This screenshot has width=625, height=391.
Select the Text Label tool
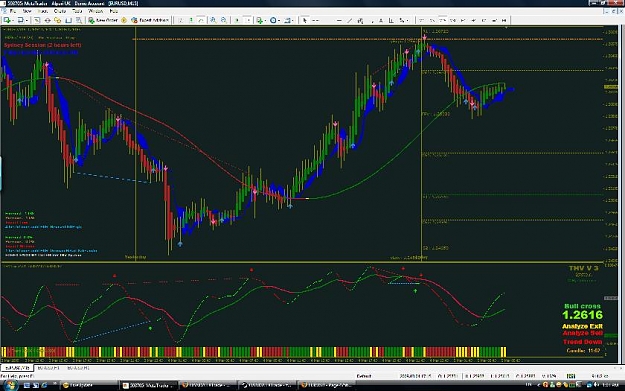point(391,20)
